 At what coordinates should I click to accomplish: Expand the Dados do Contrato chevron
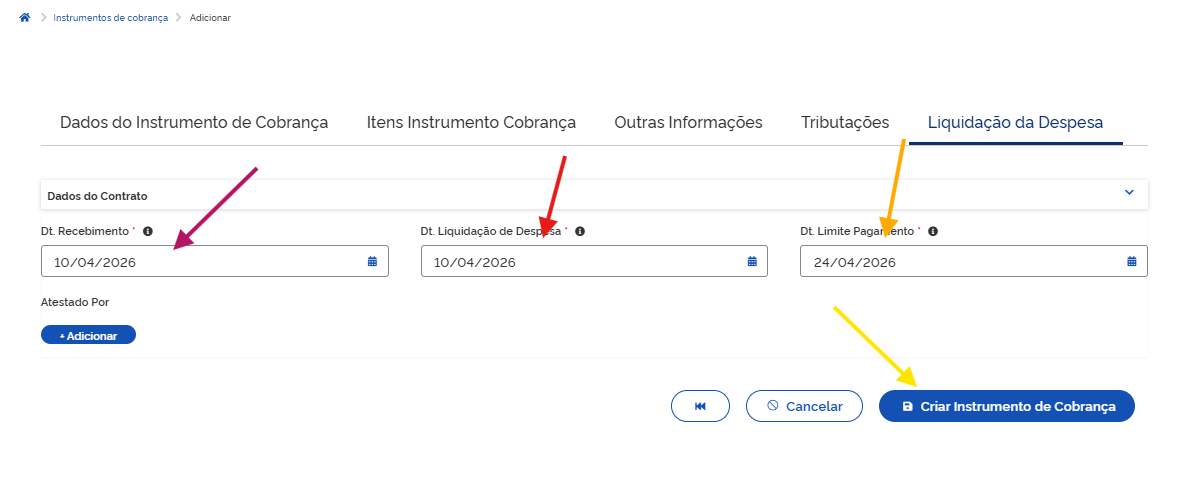(1129, 192)
